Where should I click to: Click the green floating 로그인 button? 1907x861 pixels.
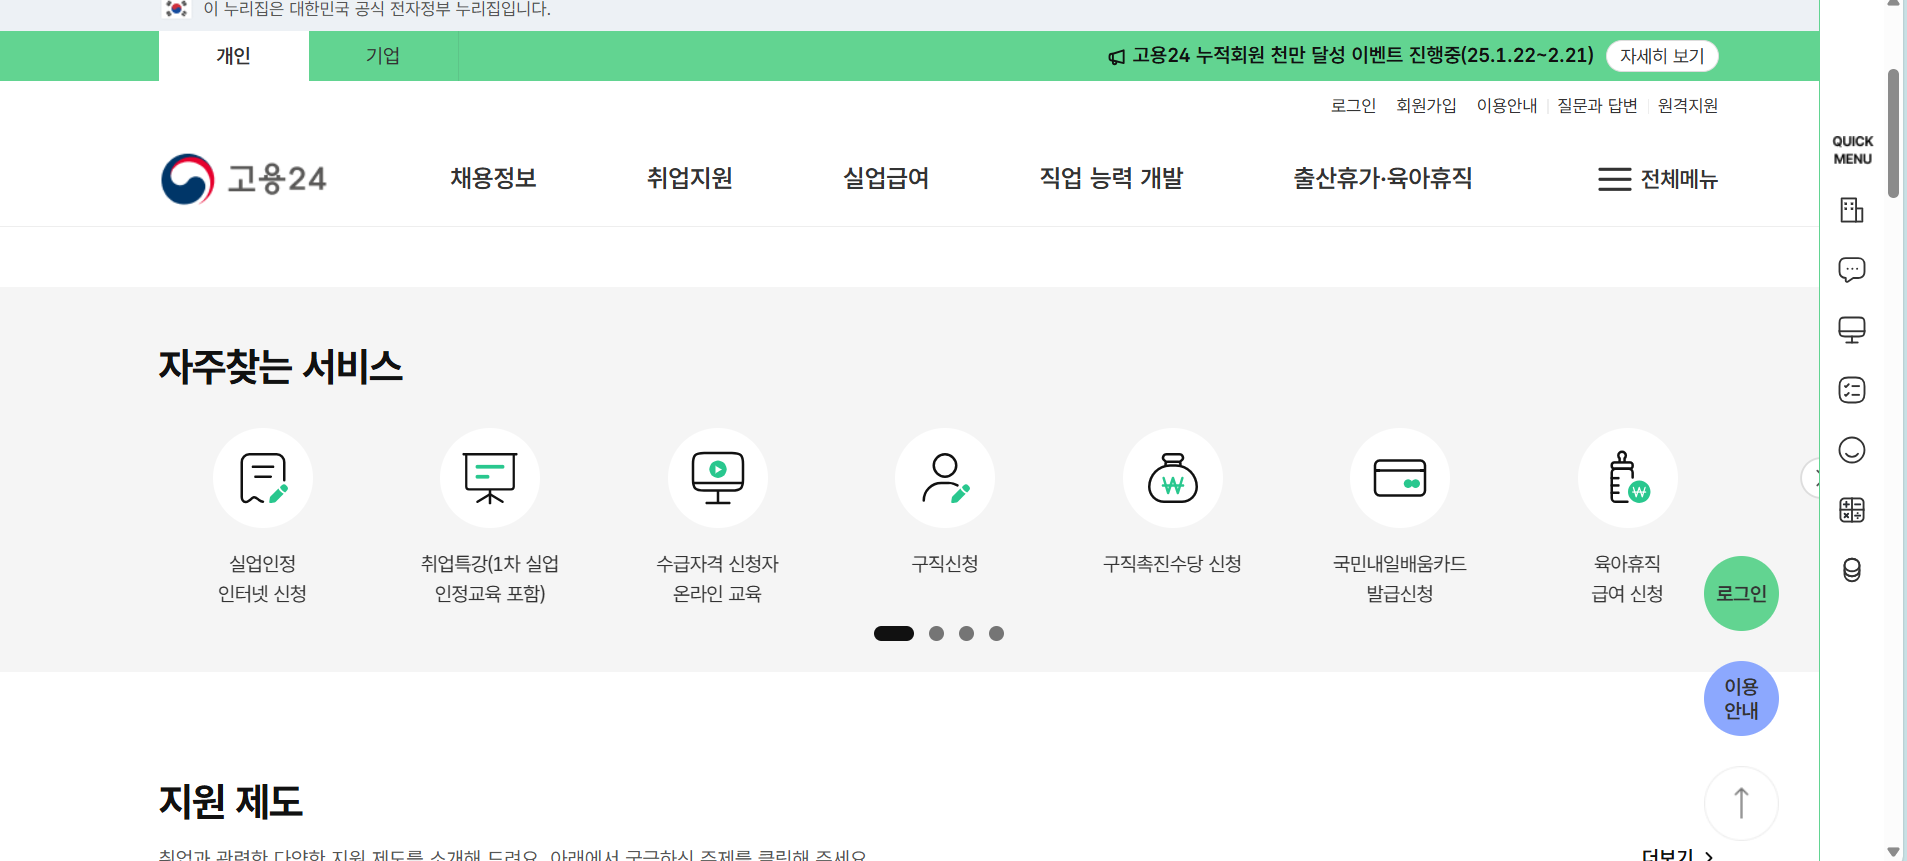1741,593
